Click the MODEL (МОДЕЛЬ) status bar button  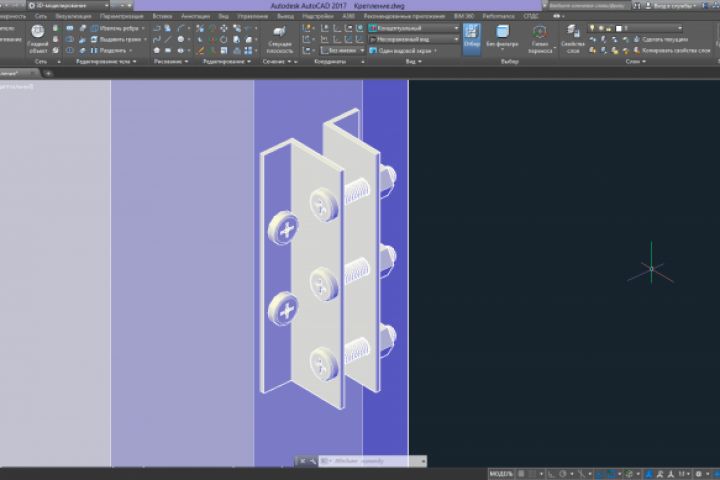pyautogui.click(x=501, y=474)
